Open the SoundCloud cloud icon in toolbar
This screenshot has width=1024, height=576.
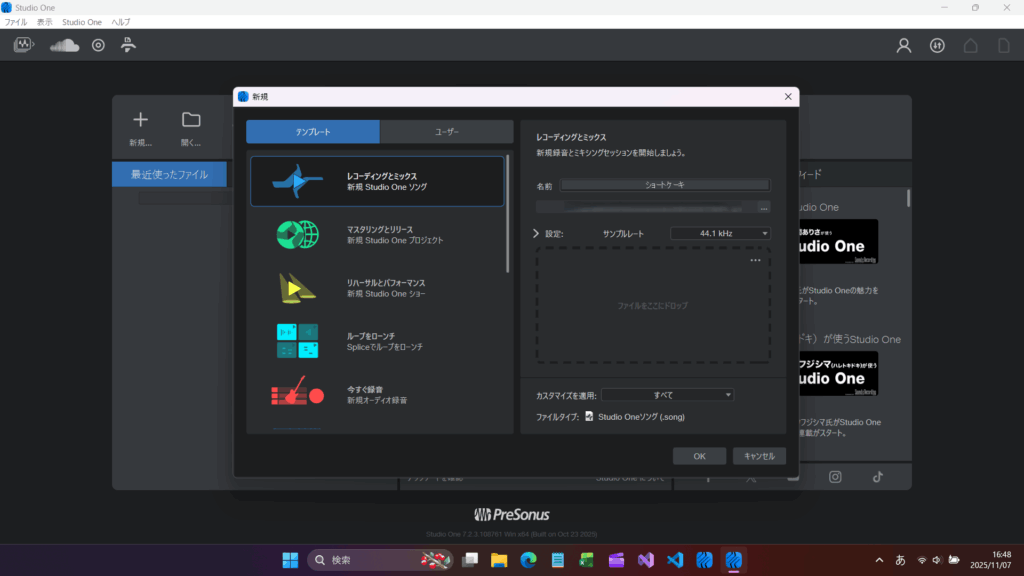[x=64, y=45]
